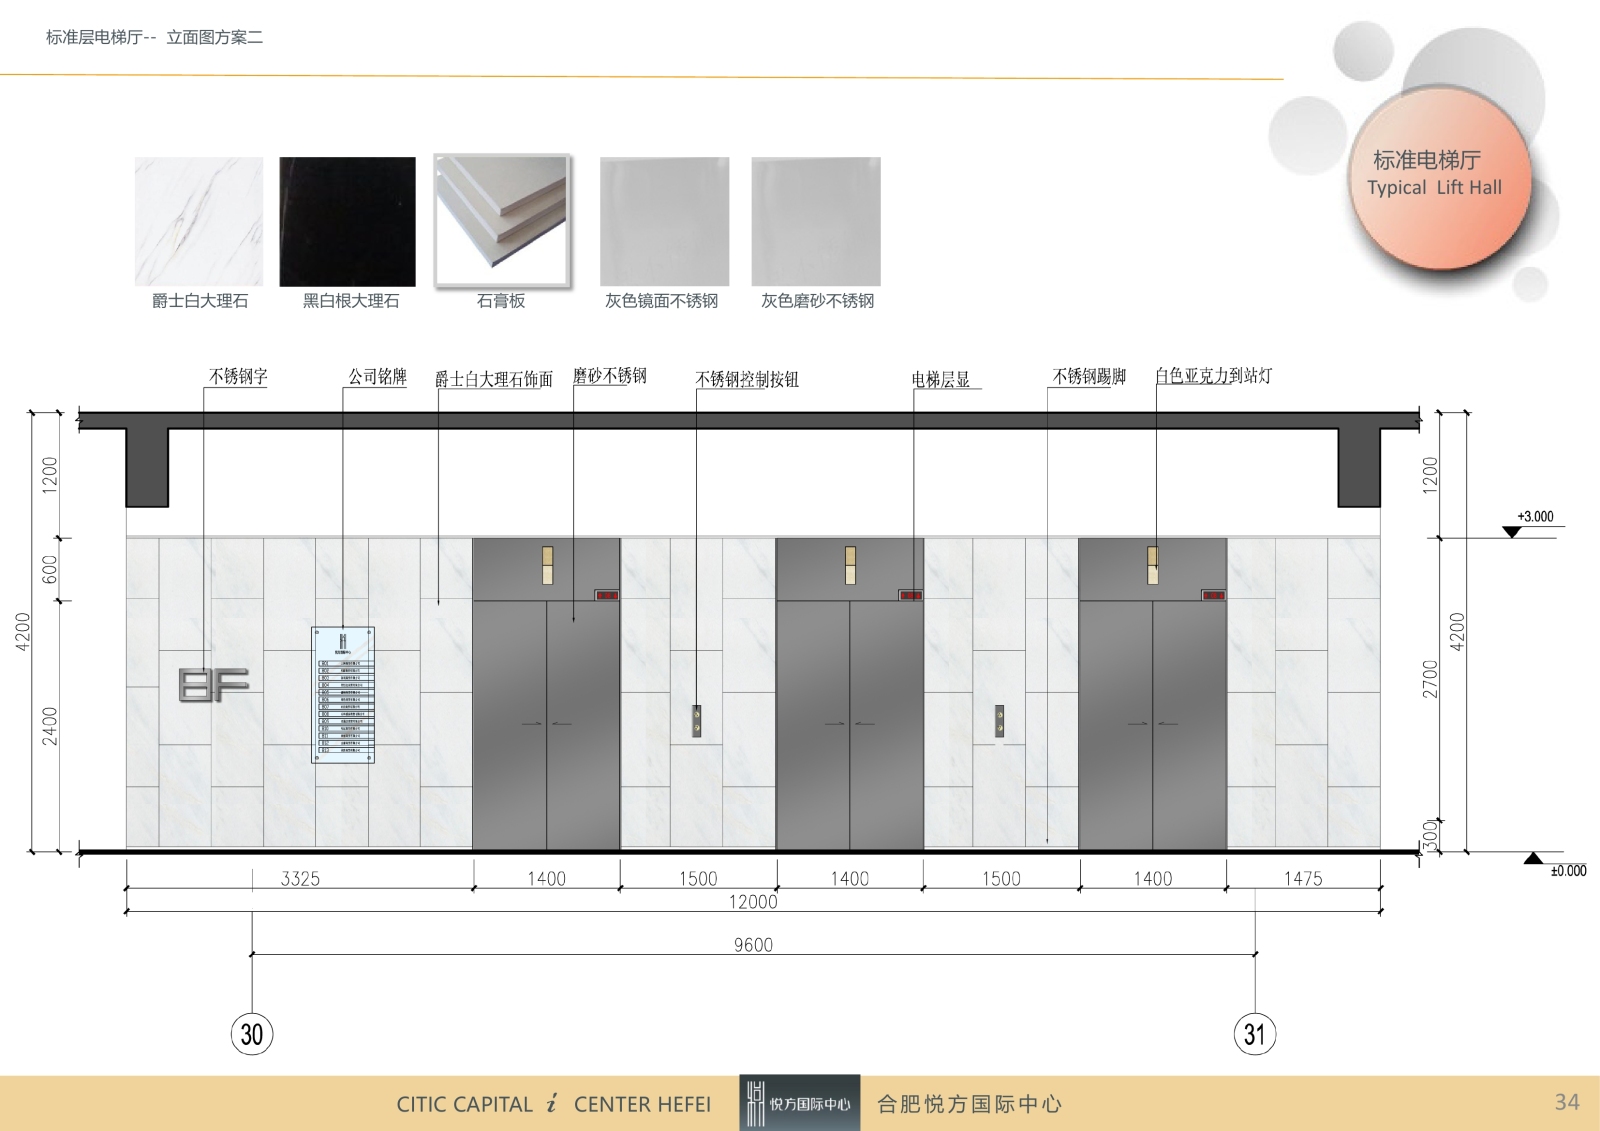Click the company nameplate directory board
The width and height of the screenshot is (1600, 1131).
[343, 695]
